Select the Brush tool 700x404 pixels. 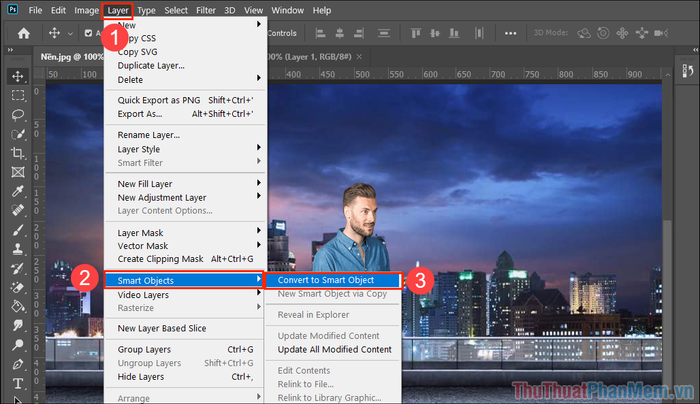pyautogui.click(x=17, y=230)
